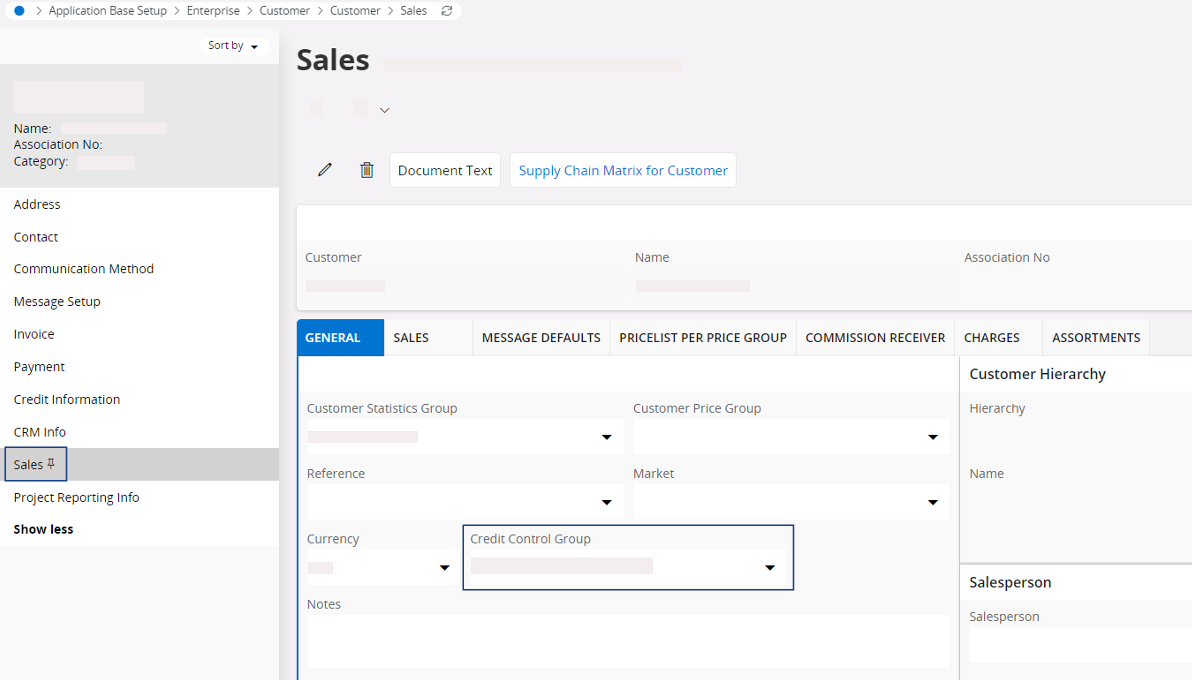Click Show less in sidebar
The width and height of the screenshot is (1192, 680).
point(43,529)
